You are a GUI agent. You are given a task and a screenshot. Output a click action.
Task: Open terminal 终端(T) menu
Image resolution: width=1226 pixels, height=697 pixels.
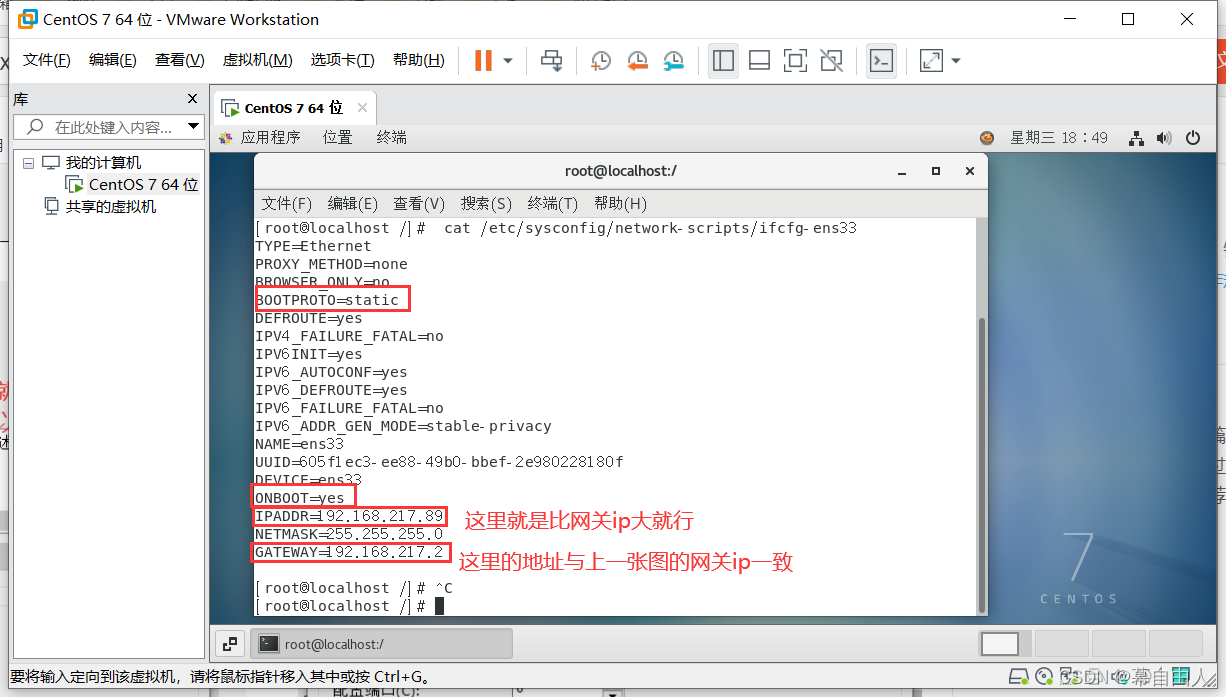tap(552, 203)
